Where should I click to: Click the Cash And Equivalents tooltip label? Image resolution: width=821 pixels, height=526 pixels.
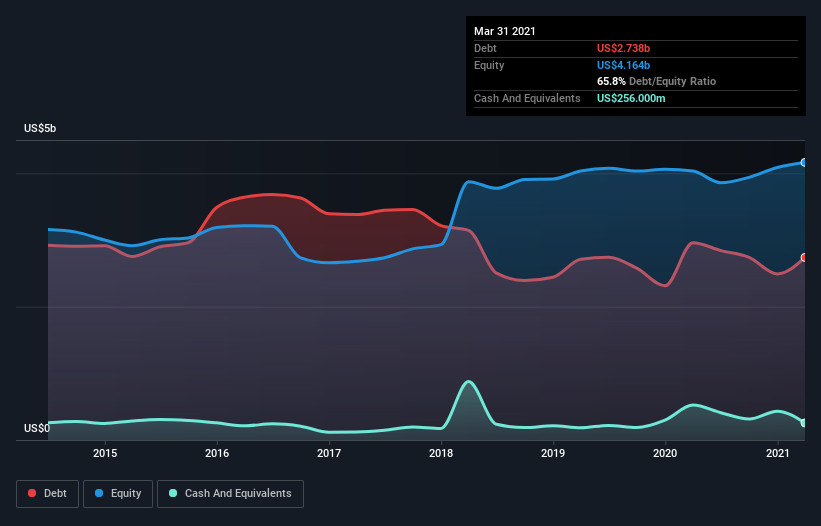tap(527, 98)
